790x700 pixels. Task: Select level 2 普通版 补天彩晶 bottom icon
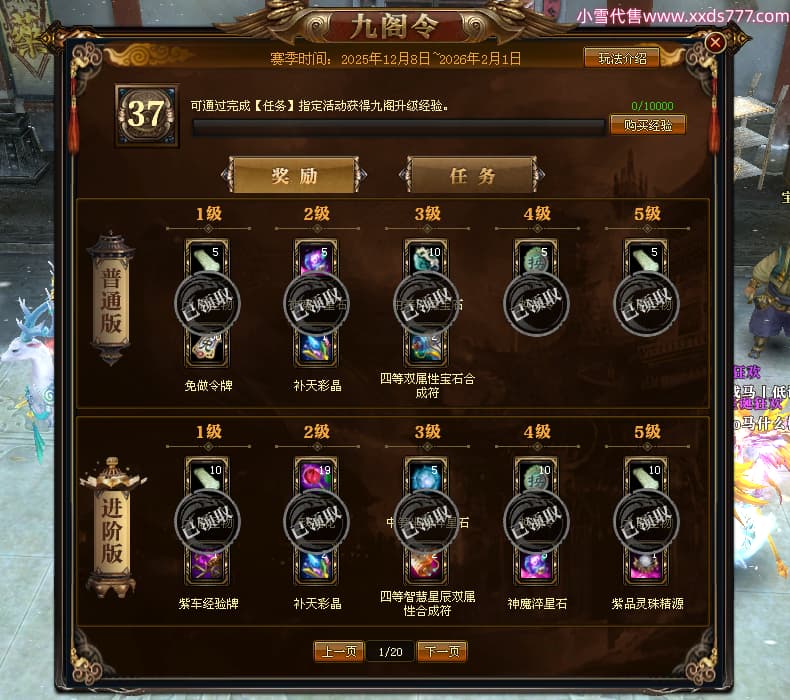[316, 348]
